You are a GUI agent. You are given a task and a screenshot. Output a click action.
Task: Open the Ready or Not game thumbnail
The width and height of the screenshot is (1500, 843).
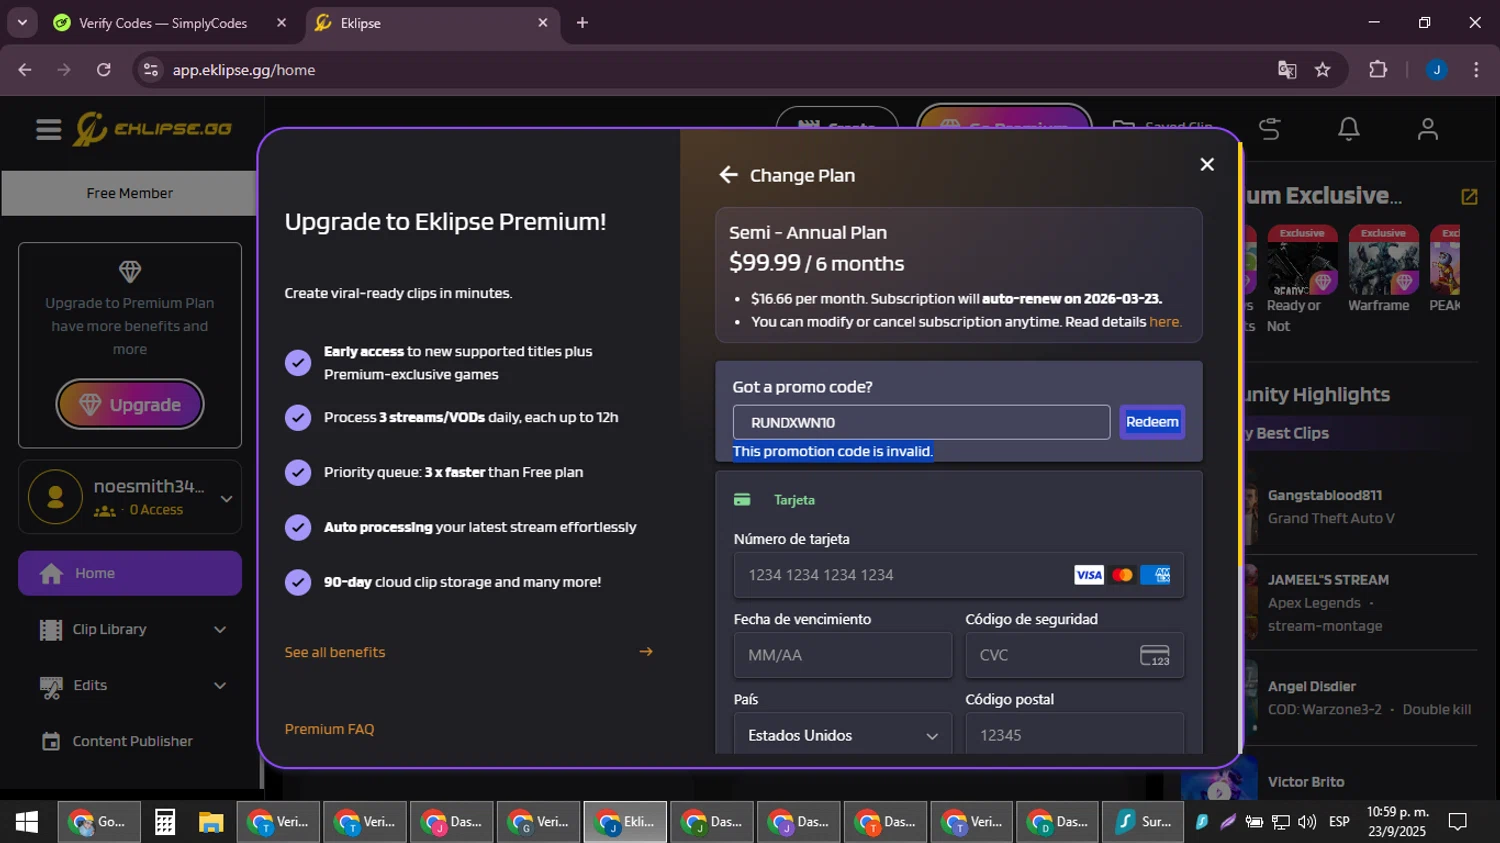coord(1302,260)
